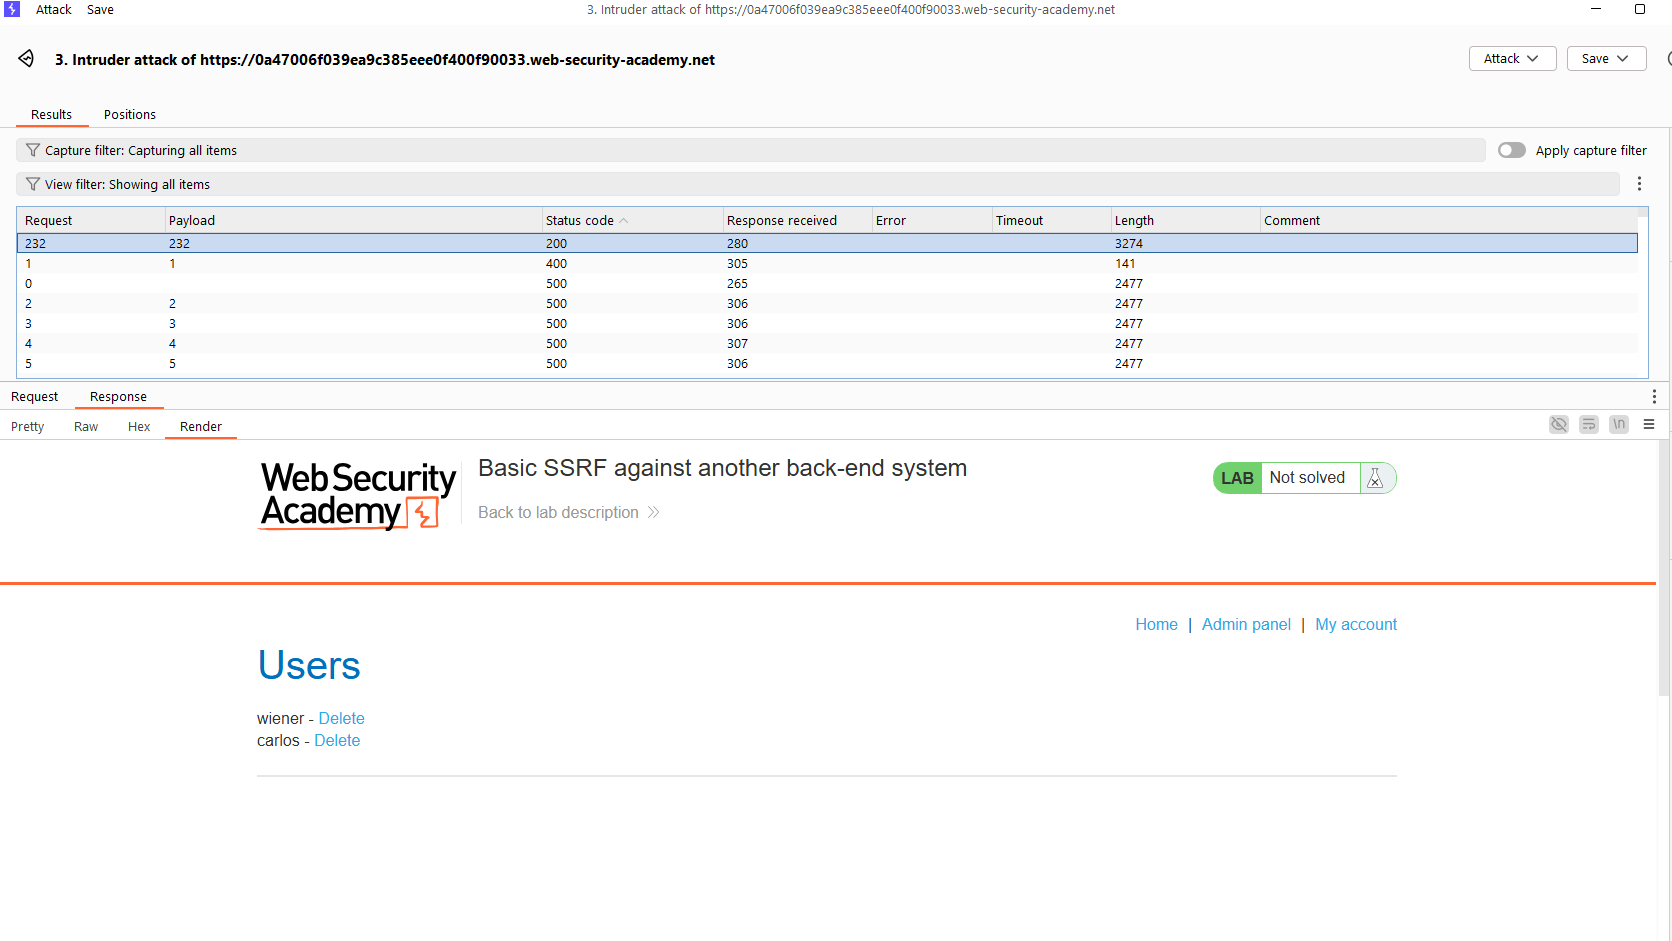Select result row for request 5
Screen dimensions: 1672x941
point(827,363)
